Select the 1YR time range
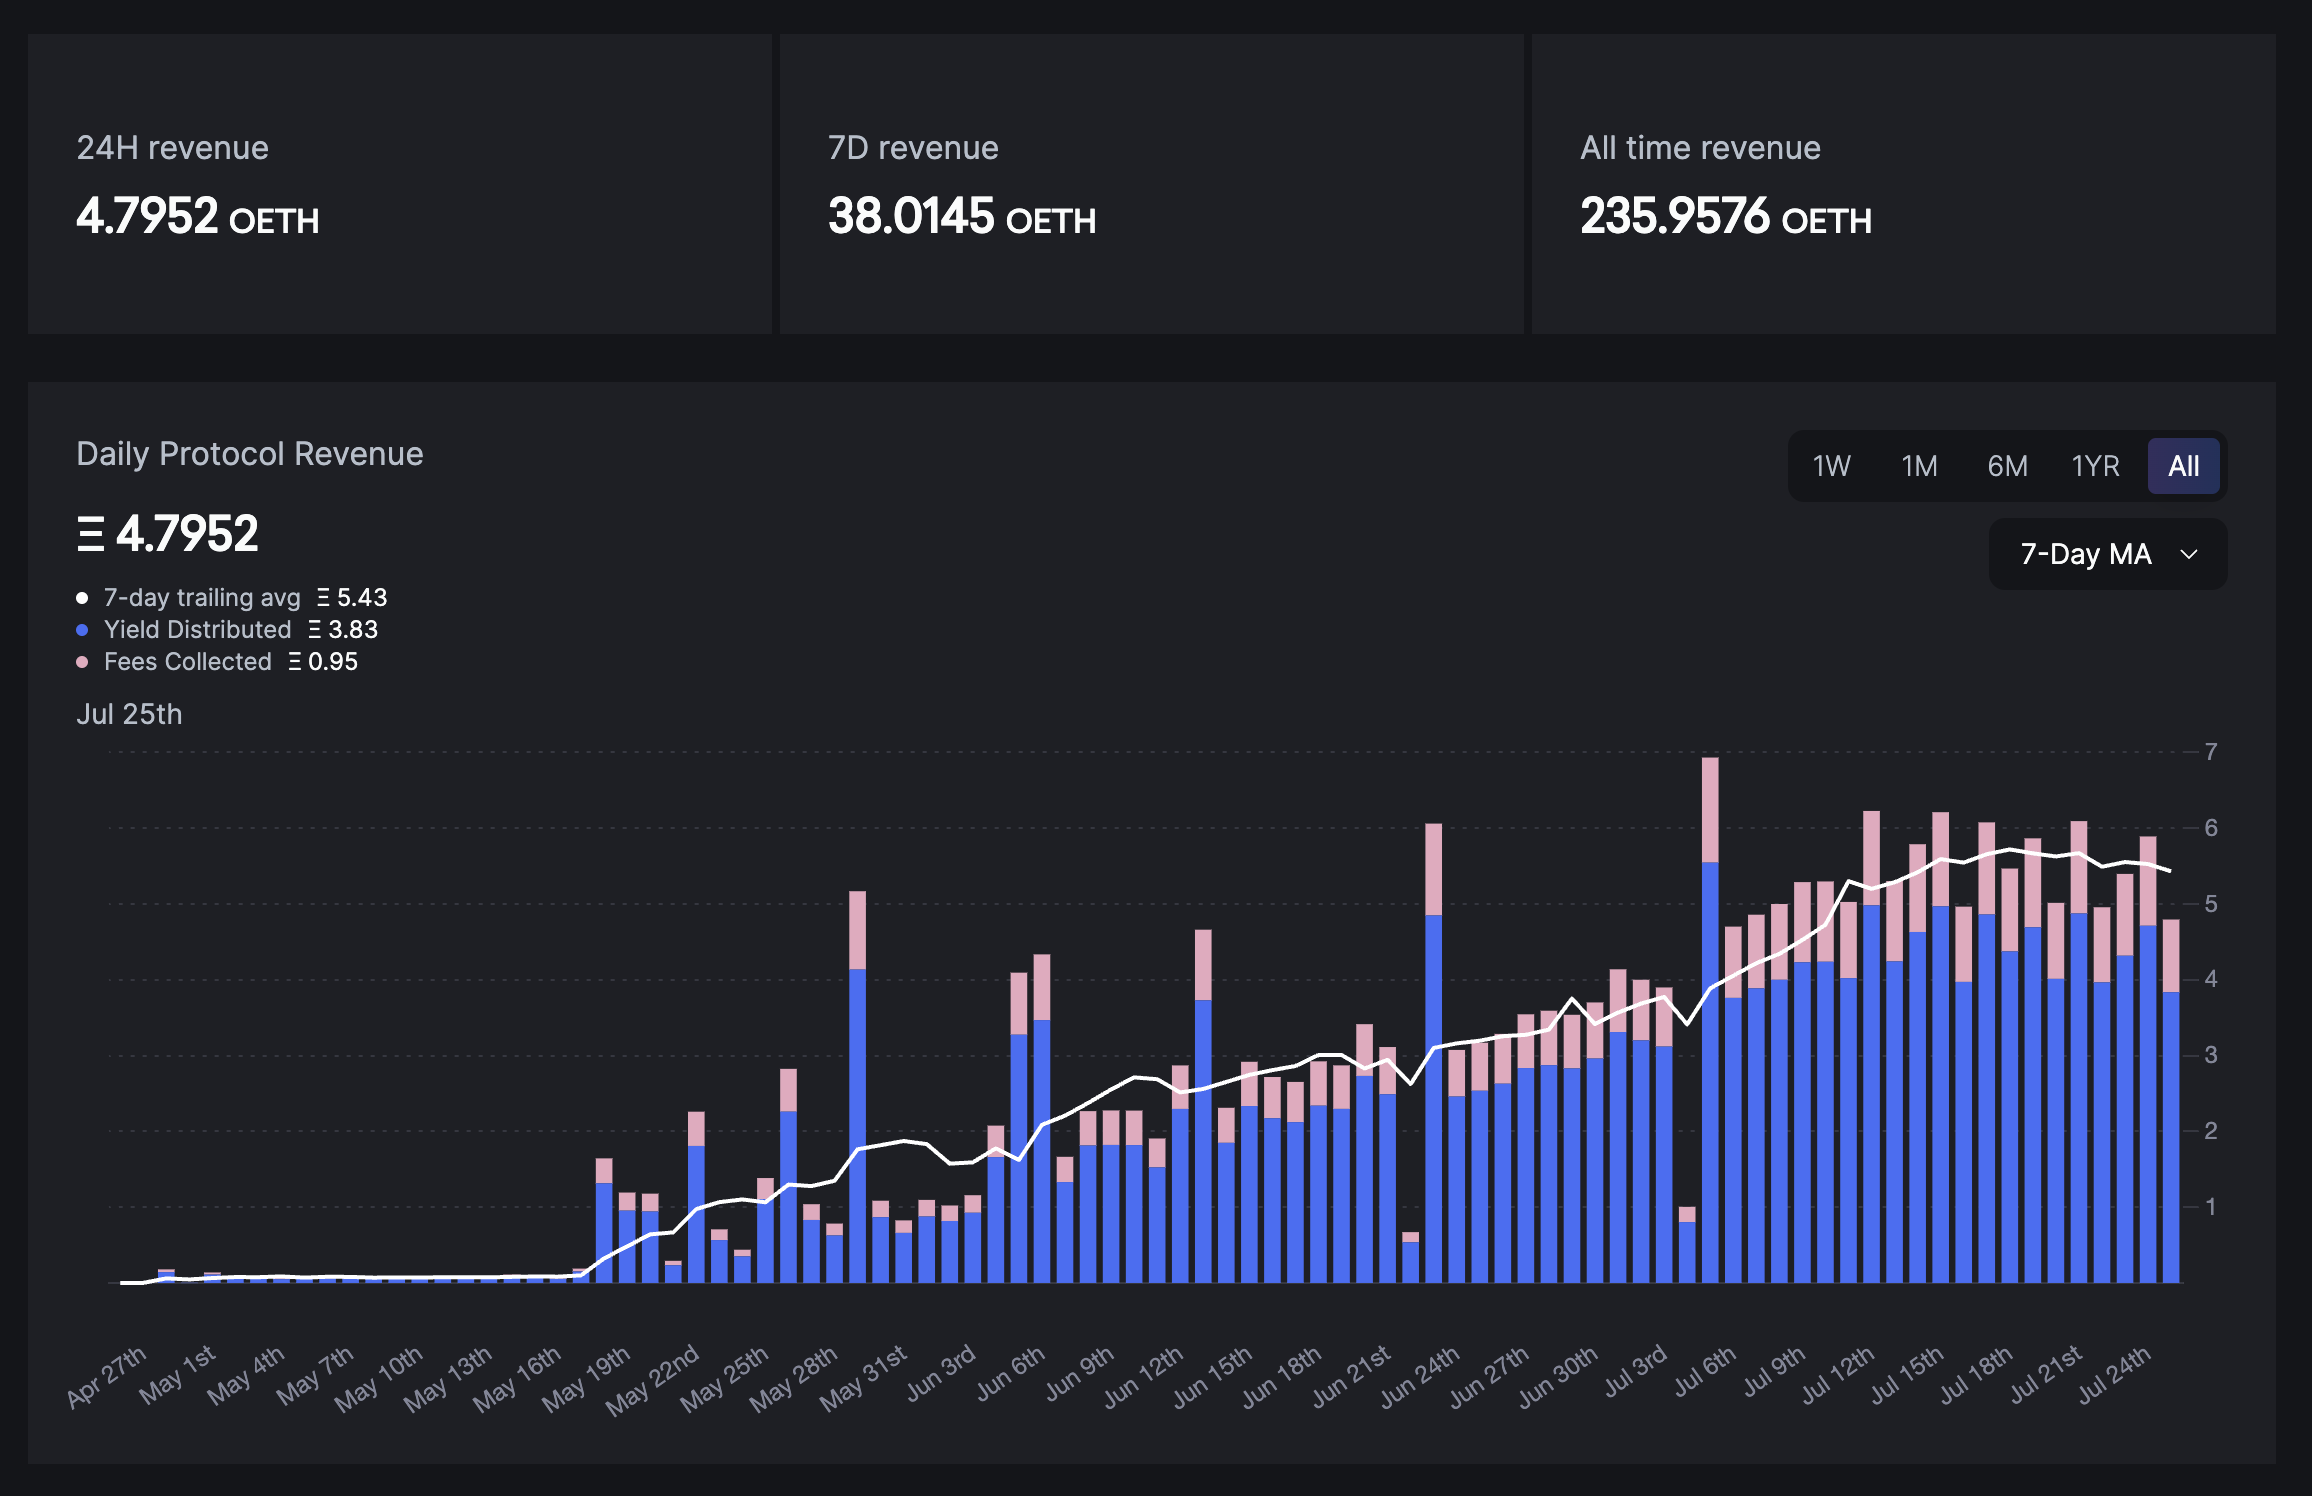Viewport: 2312px width, 1496px height. (2095, 465)
